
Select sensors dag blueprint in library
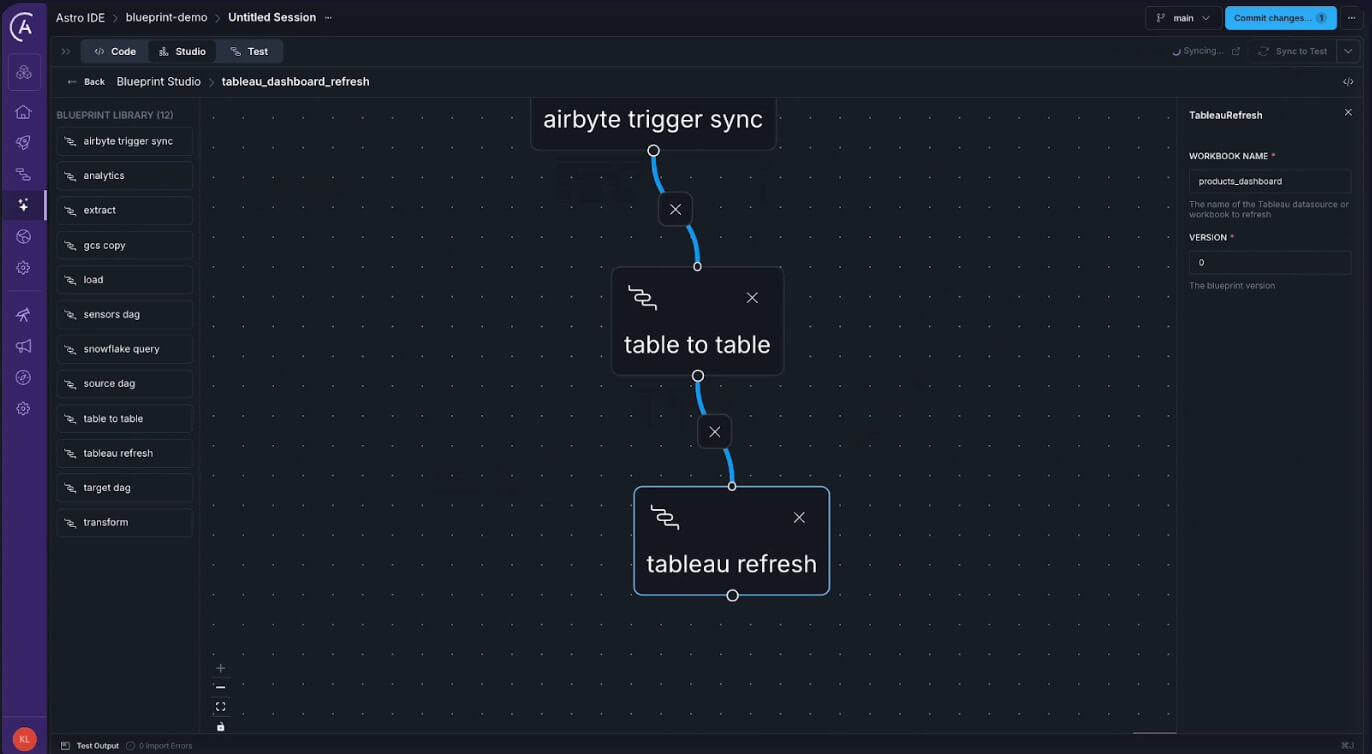[125, 314]
